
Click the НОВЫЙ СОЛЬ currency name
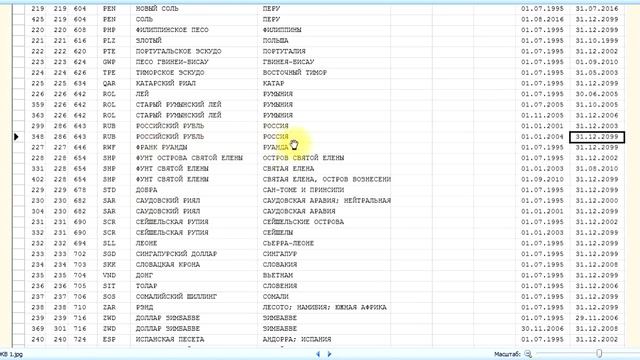[x=157, y=9]
